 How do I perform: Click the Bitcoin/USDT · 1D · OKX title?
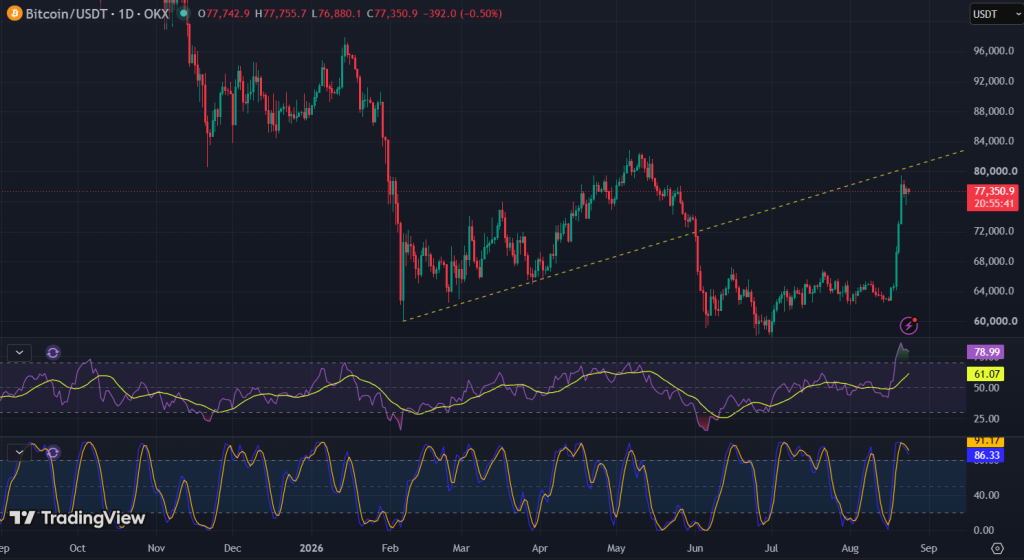(97, 13)
